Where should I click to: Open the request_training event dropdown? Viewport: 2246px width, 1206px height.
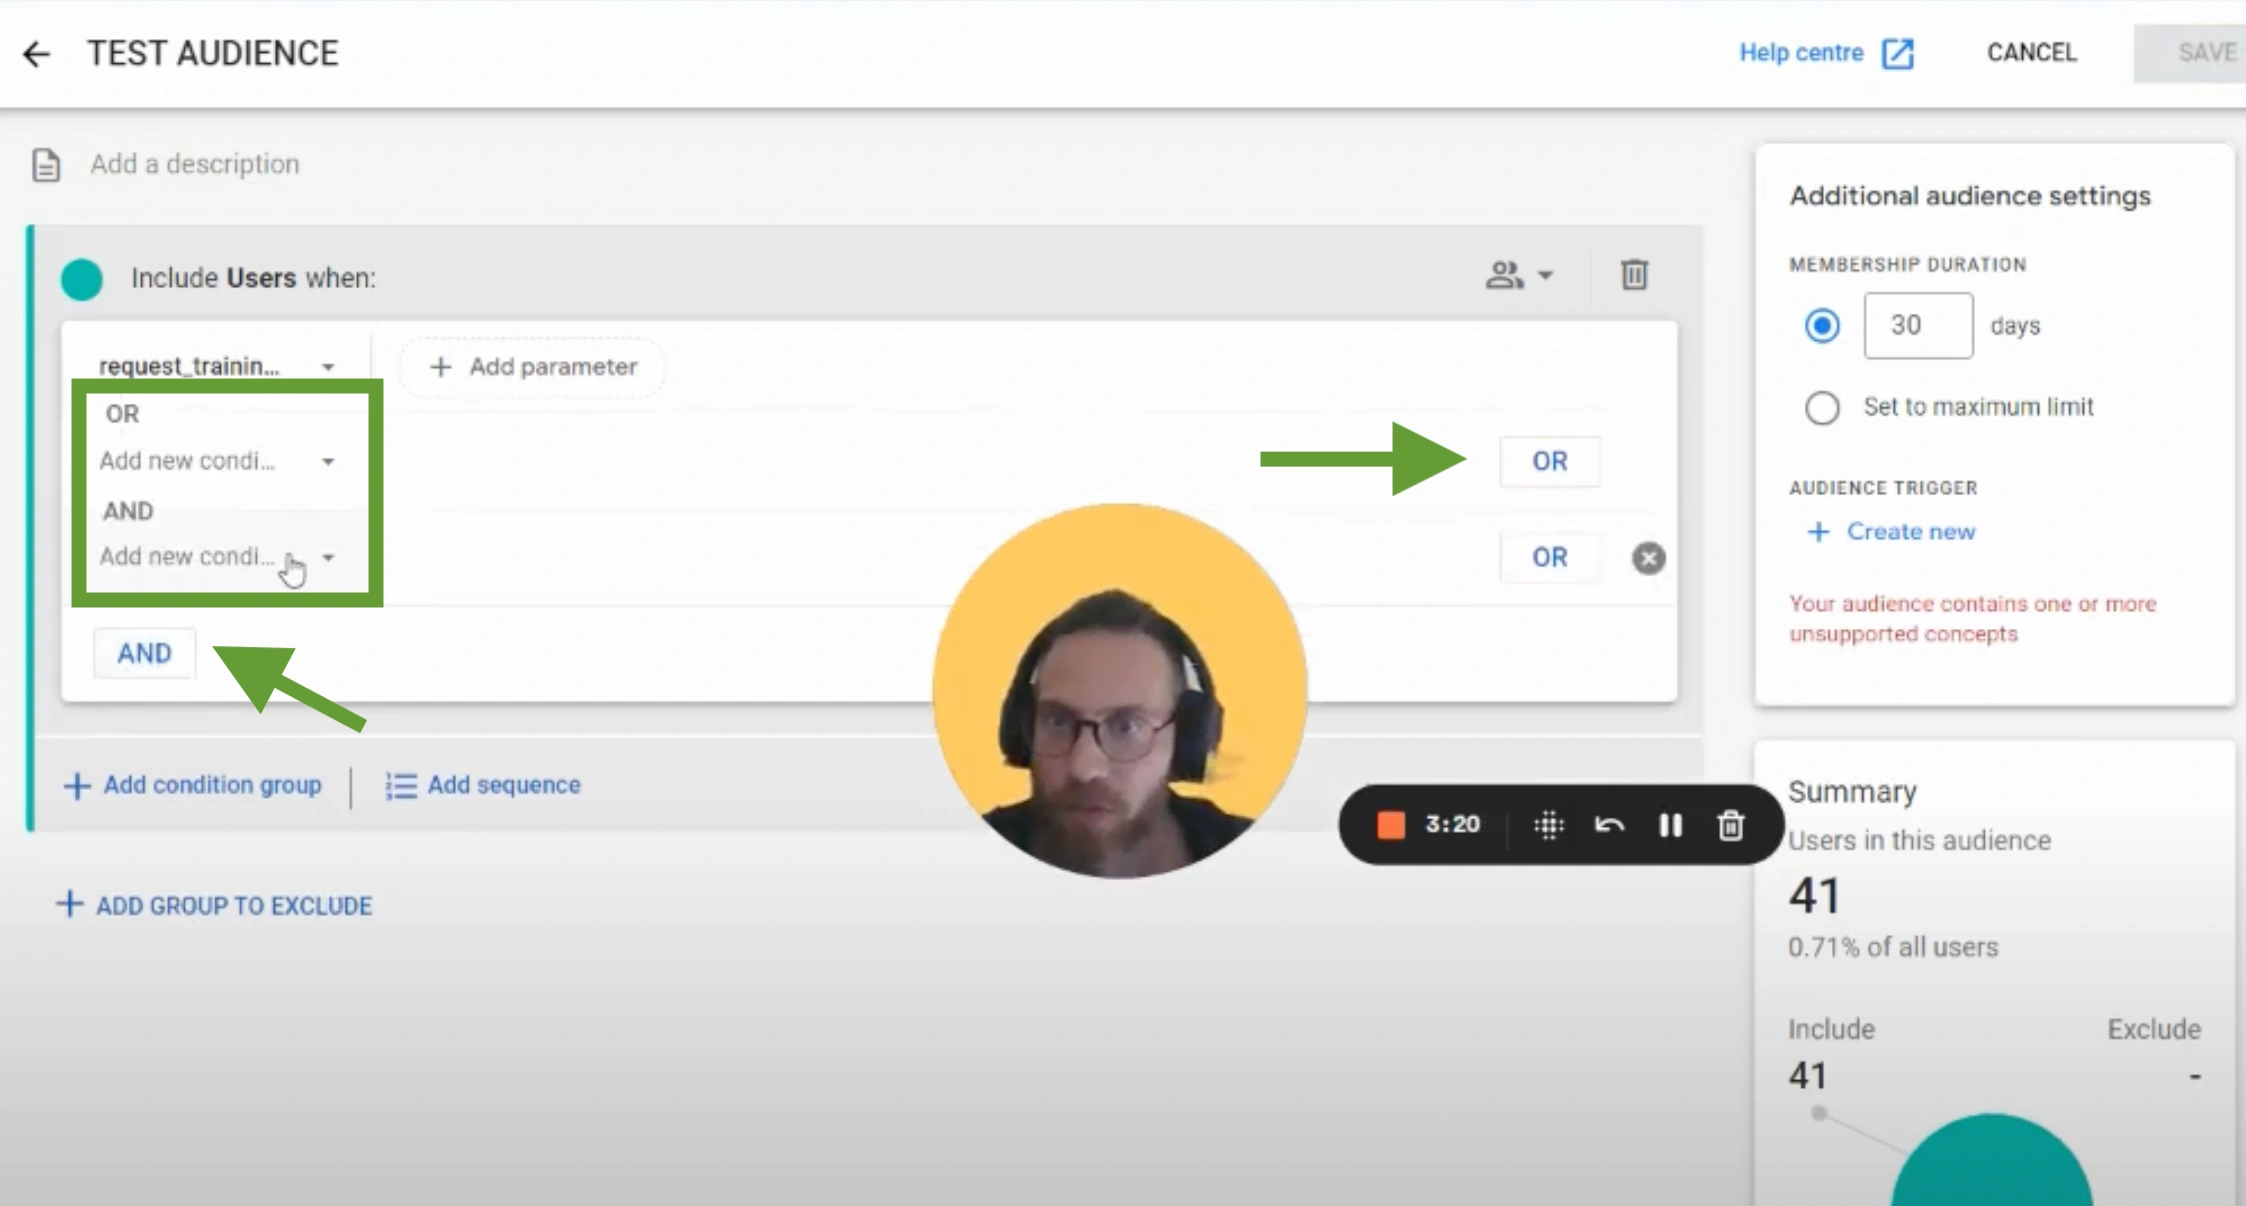pos(216,366)
